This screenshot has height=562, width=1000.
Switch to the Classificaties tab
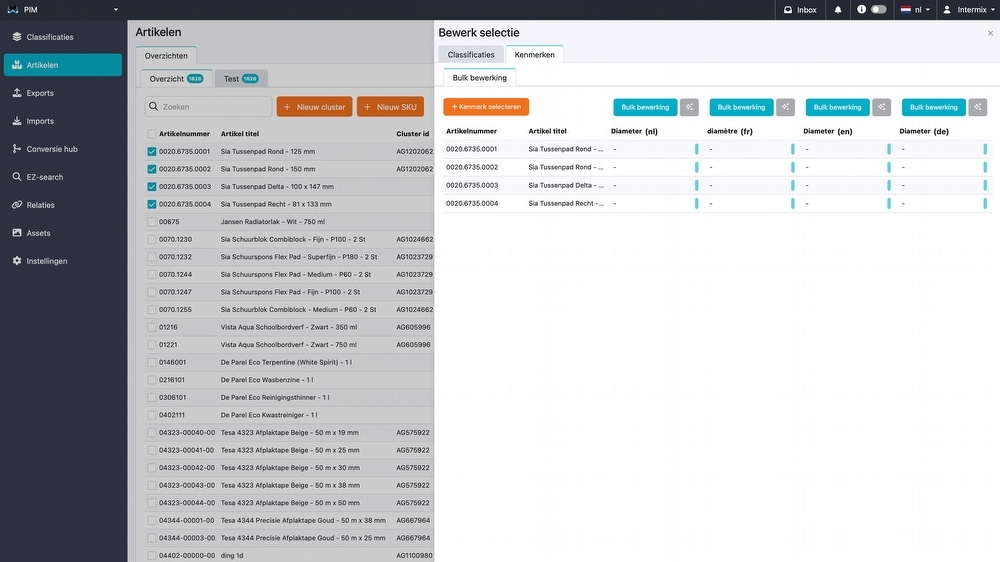pos(471,55)
